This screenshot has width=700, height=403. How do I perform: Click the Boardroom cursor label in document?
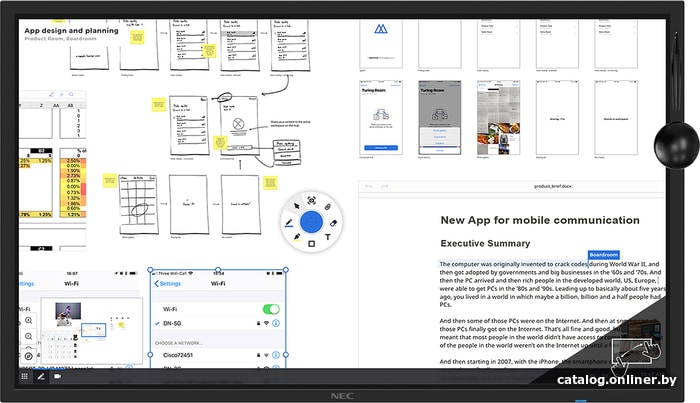coord(604,255)
